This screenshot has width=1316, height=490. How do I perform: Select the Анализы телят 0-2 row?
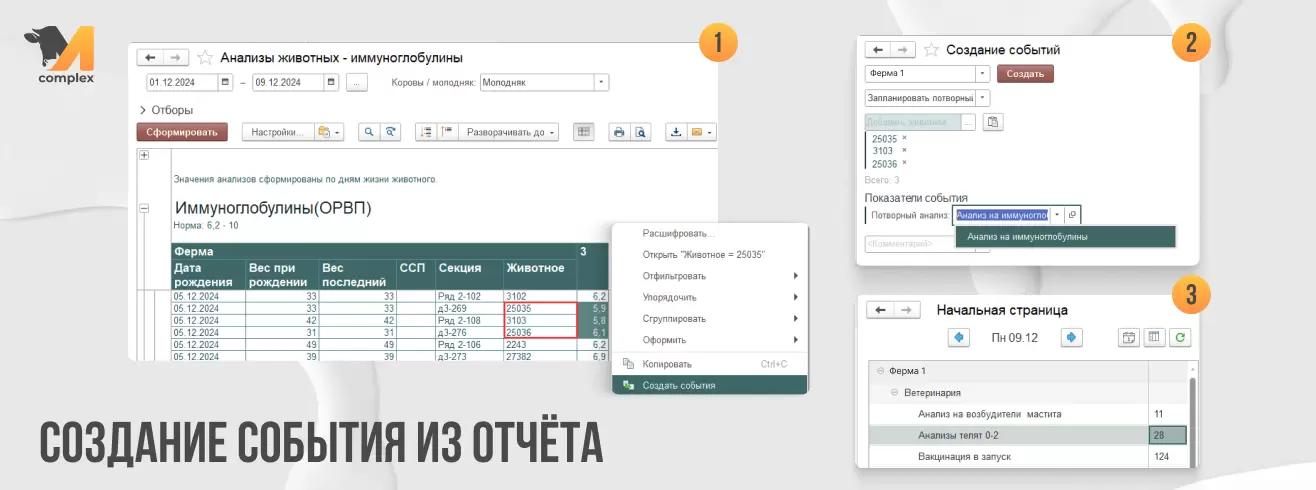point(1027,435)
